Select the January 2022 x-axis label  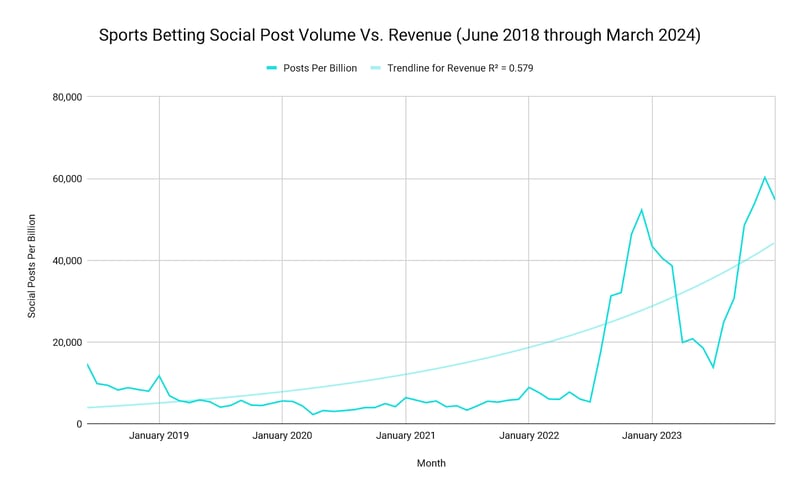pyautogui.click(x=529, y=436)
